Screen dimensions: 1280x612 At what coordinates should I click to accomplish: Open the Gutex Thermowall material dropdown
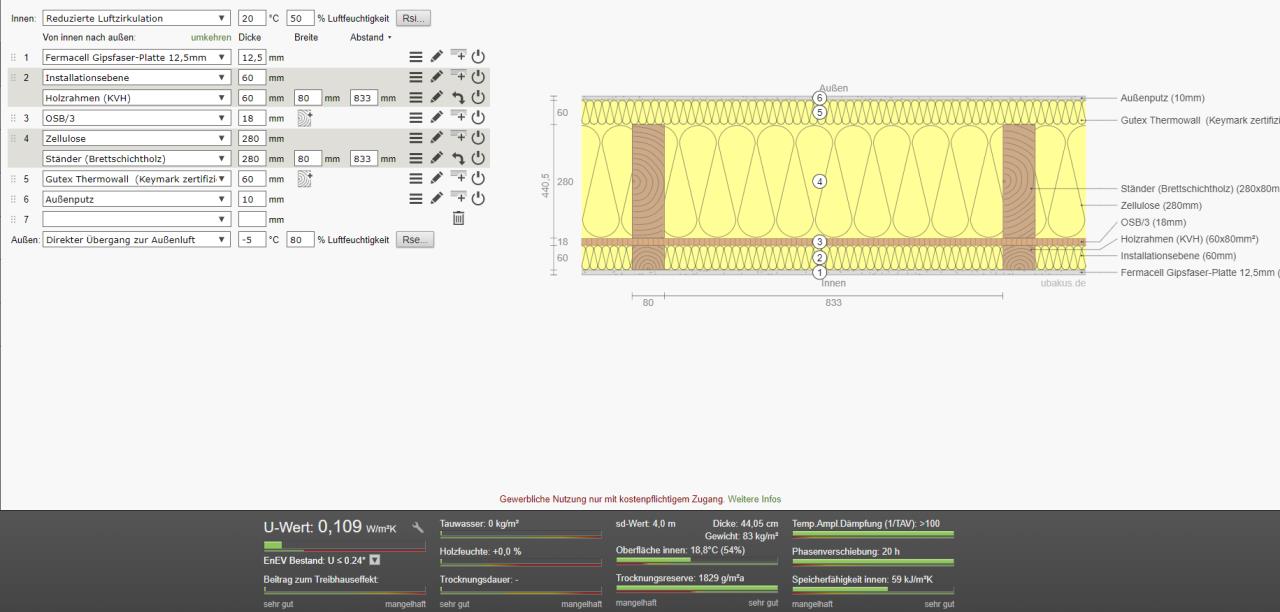136,178
